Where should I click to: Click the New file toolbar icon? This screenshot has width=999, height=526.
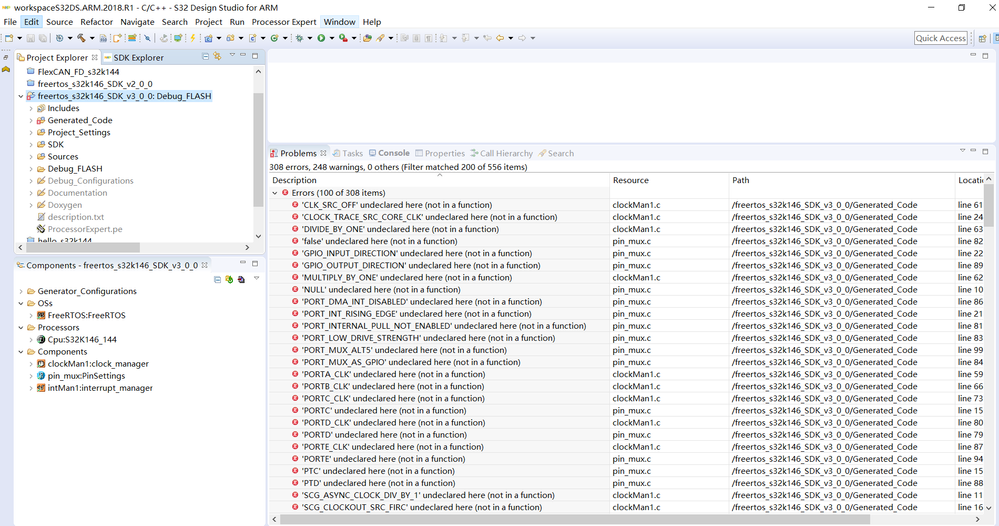coord(9,38)
